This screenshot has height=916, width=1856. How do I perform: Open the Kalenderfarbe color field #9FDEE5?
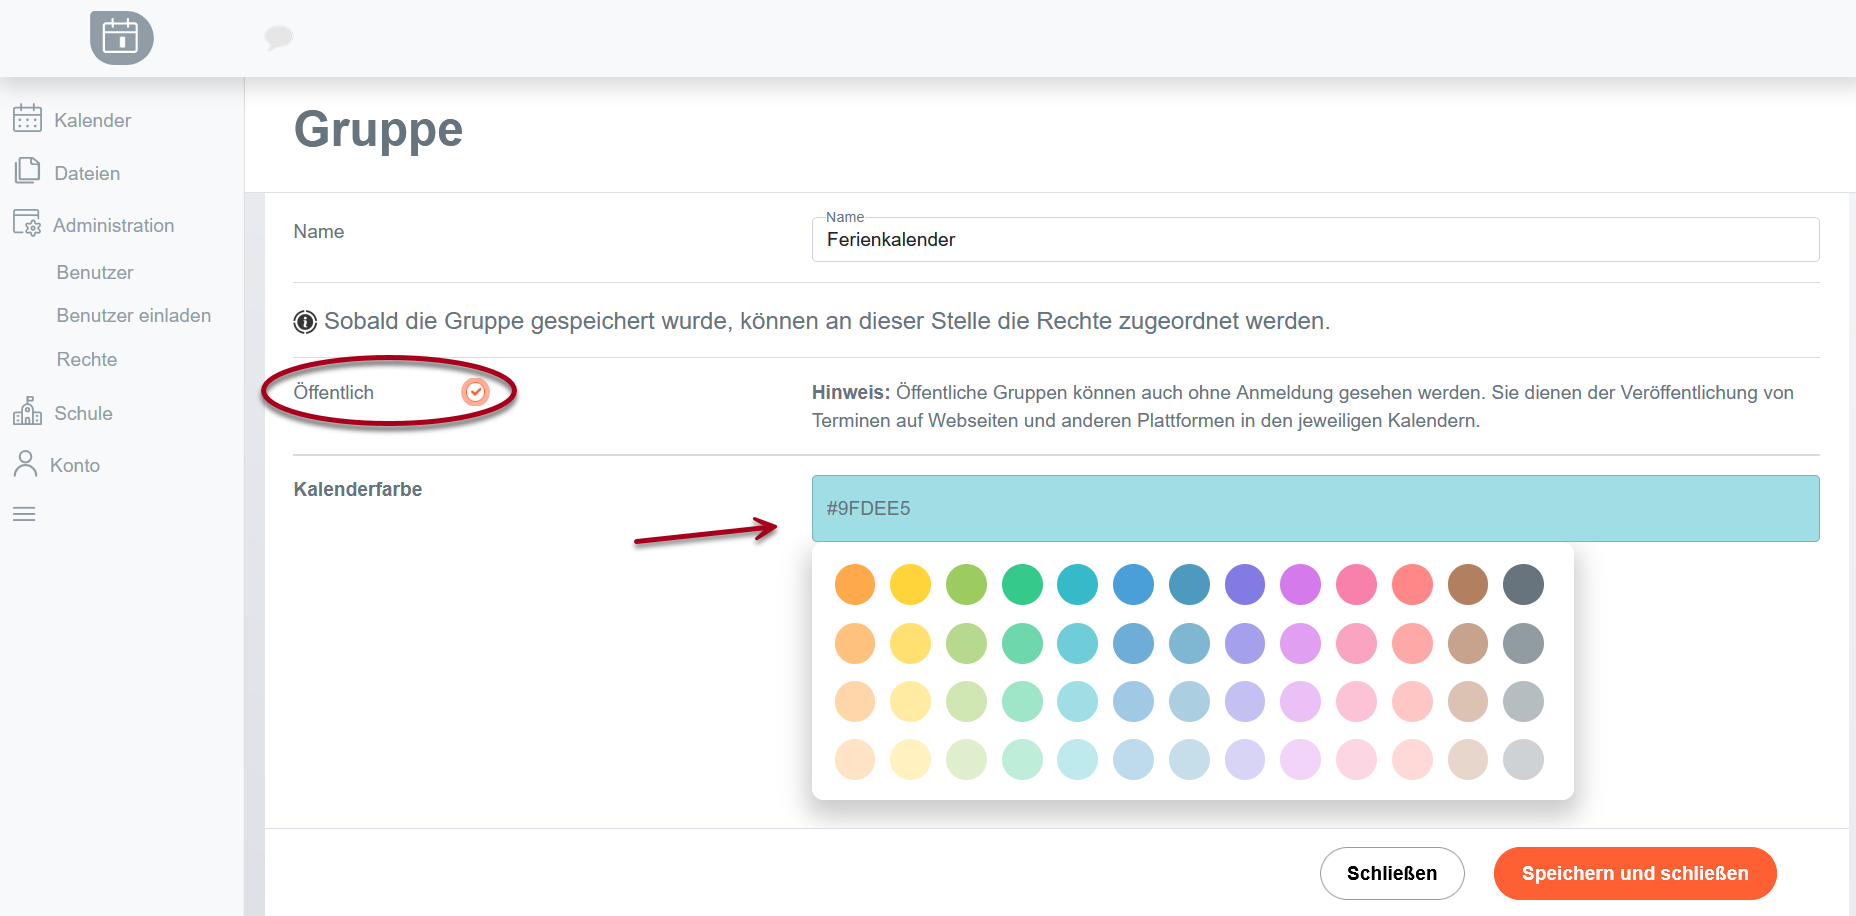click(1315, 509)
